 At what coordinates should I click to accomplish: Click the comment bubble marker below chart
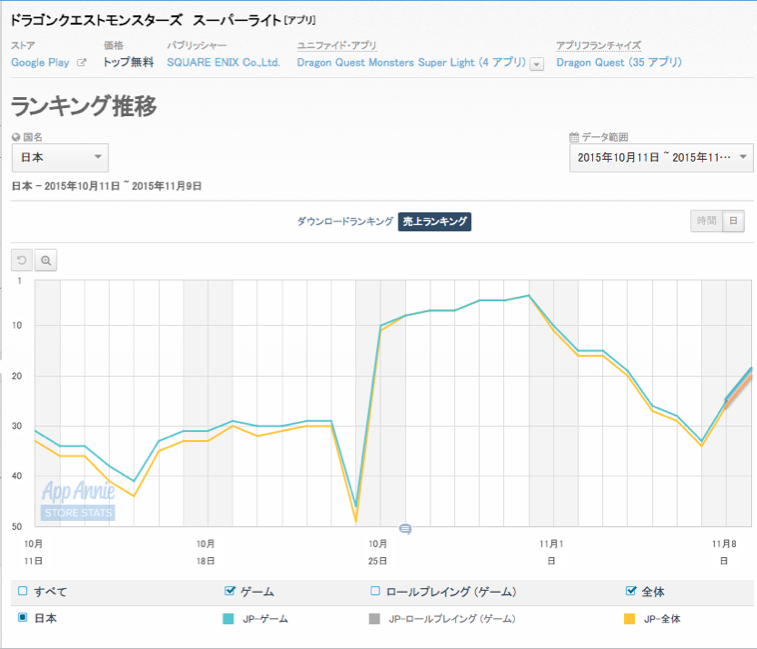click(x=405, y=529)
